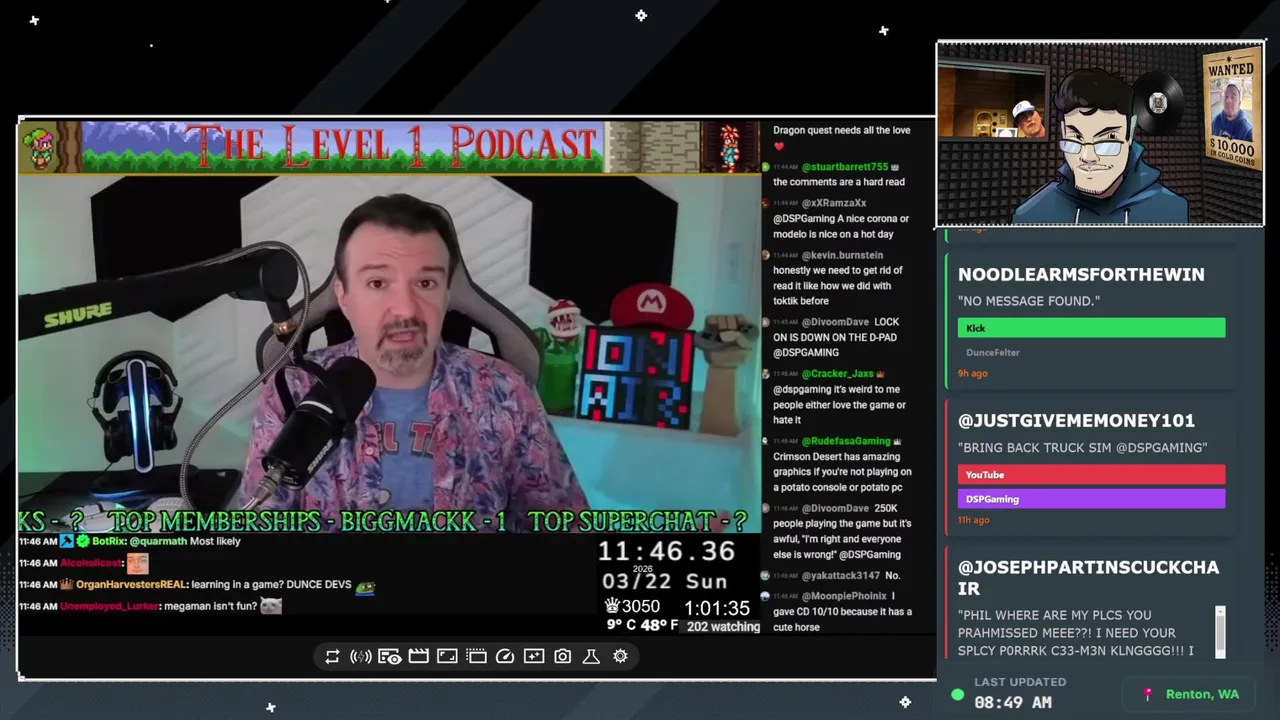Click the '11h ago' timestamp
Screen dimensions: 1280x720
(x=974, y=520)
